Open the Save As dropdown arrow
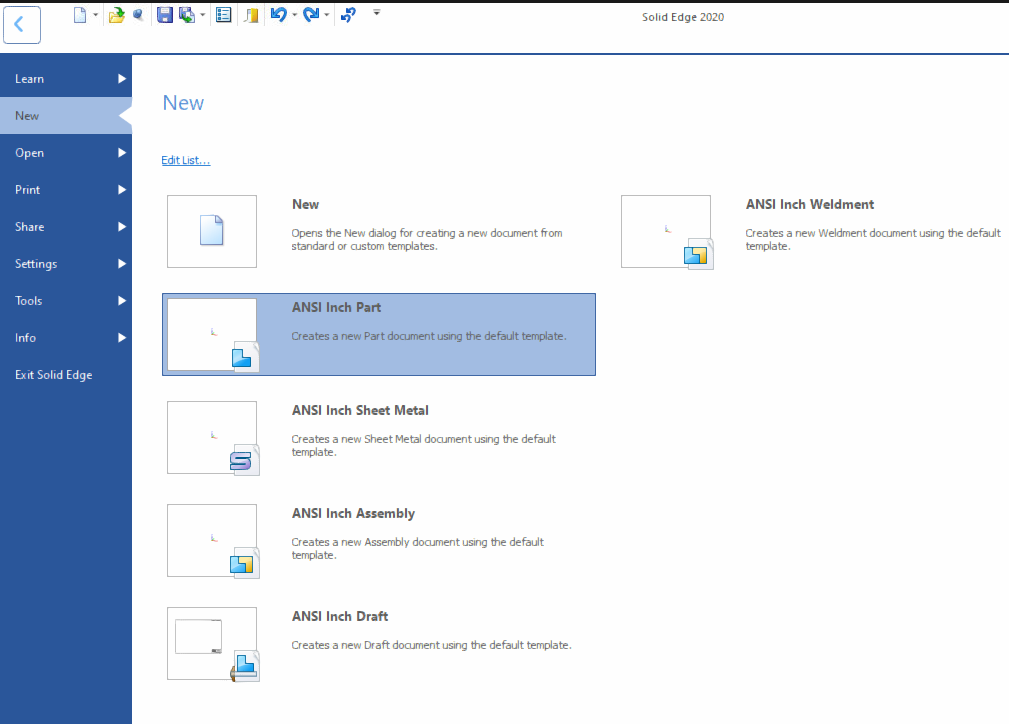The height and width of the screenshot is (724, 1009). pos(203,15)
